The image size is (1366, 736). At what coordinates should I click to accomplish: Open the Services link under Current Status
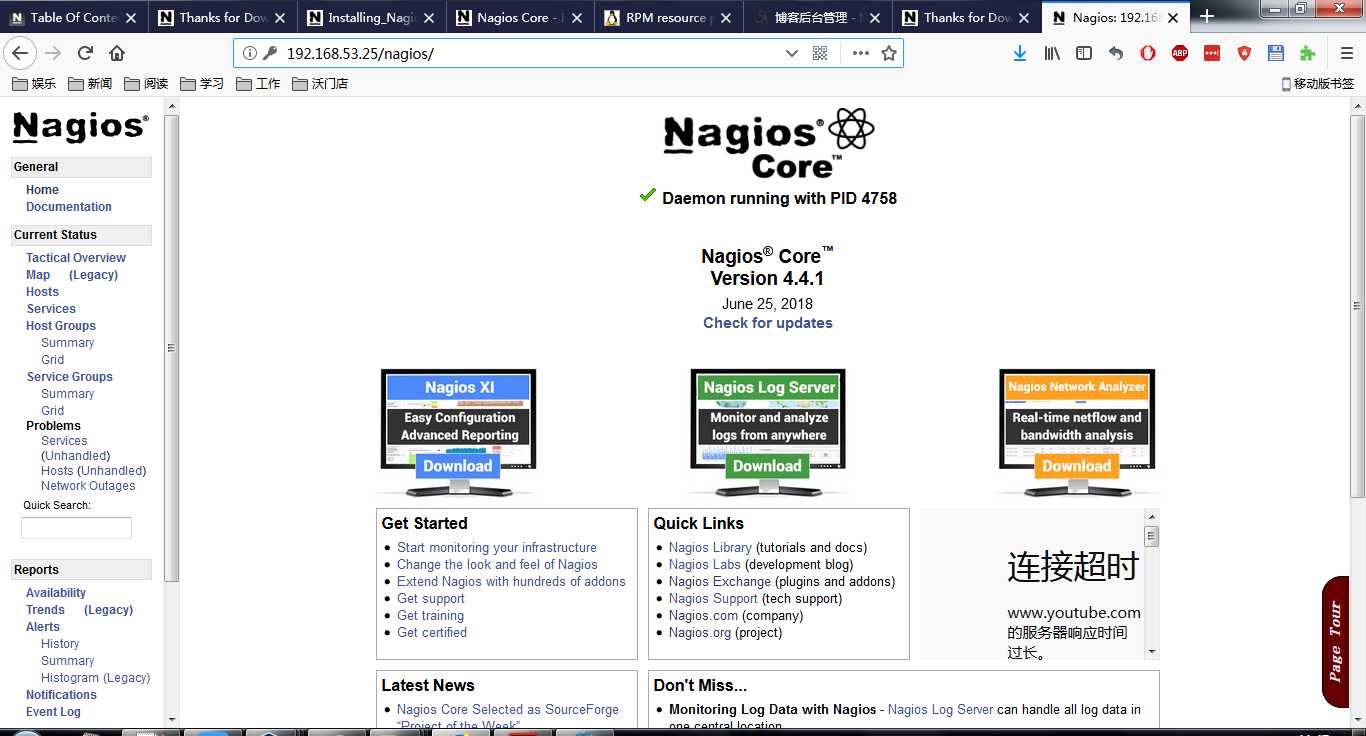click(x=51, y=309)
